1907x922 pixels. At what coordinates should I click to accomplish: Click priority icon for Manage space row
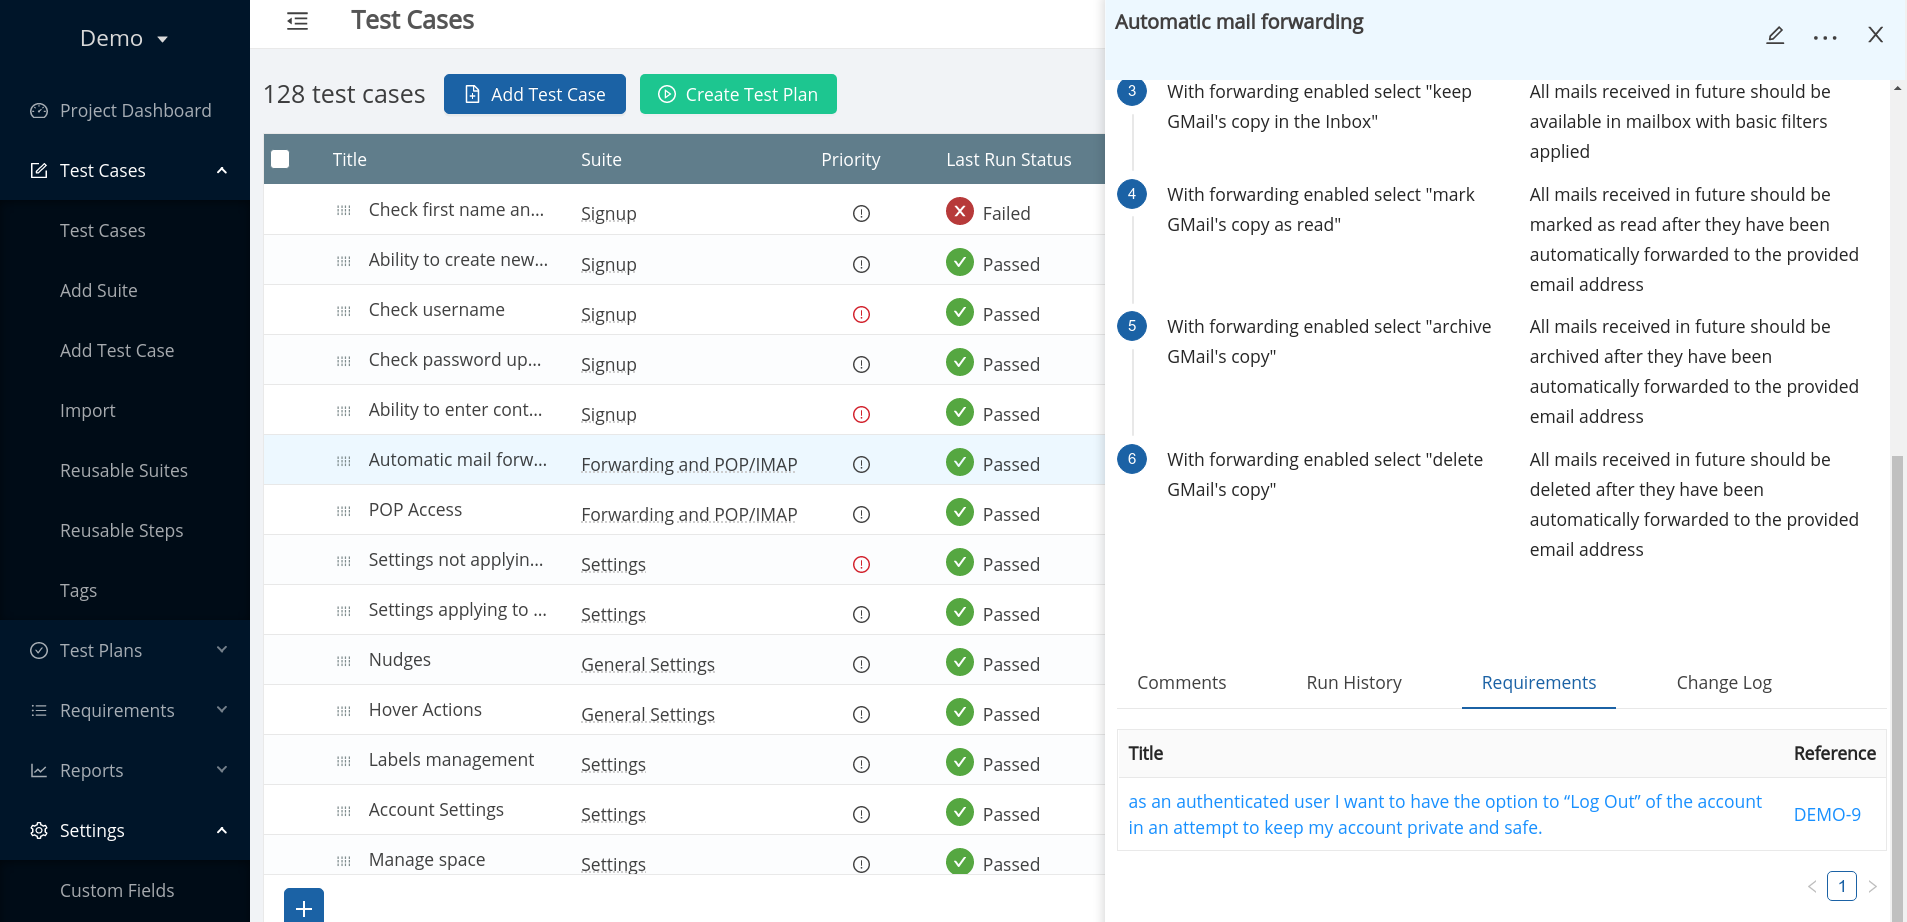point(861,864)
